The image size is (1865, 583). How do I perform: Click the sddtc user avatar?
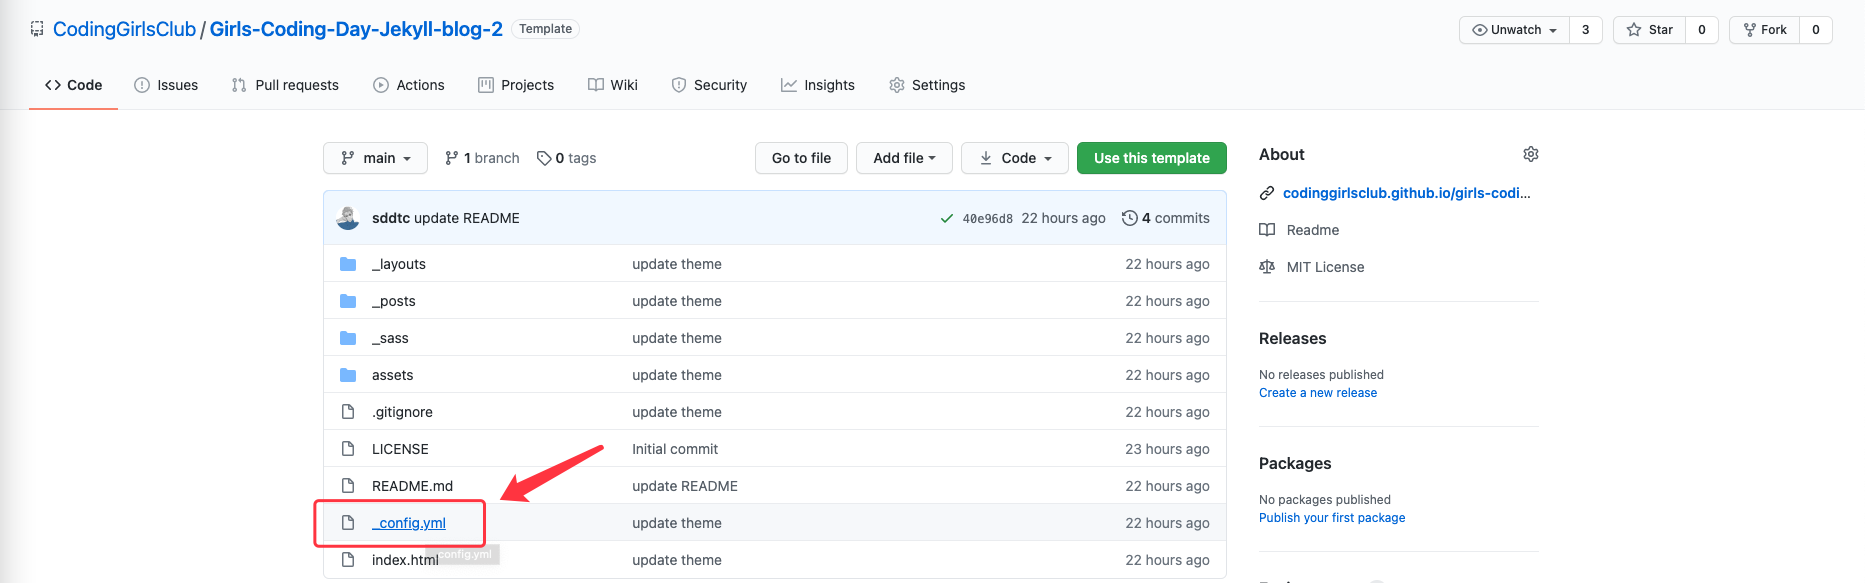[x=348, y=218]
